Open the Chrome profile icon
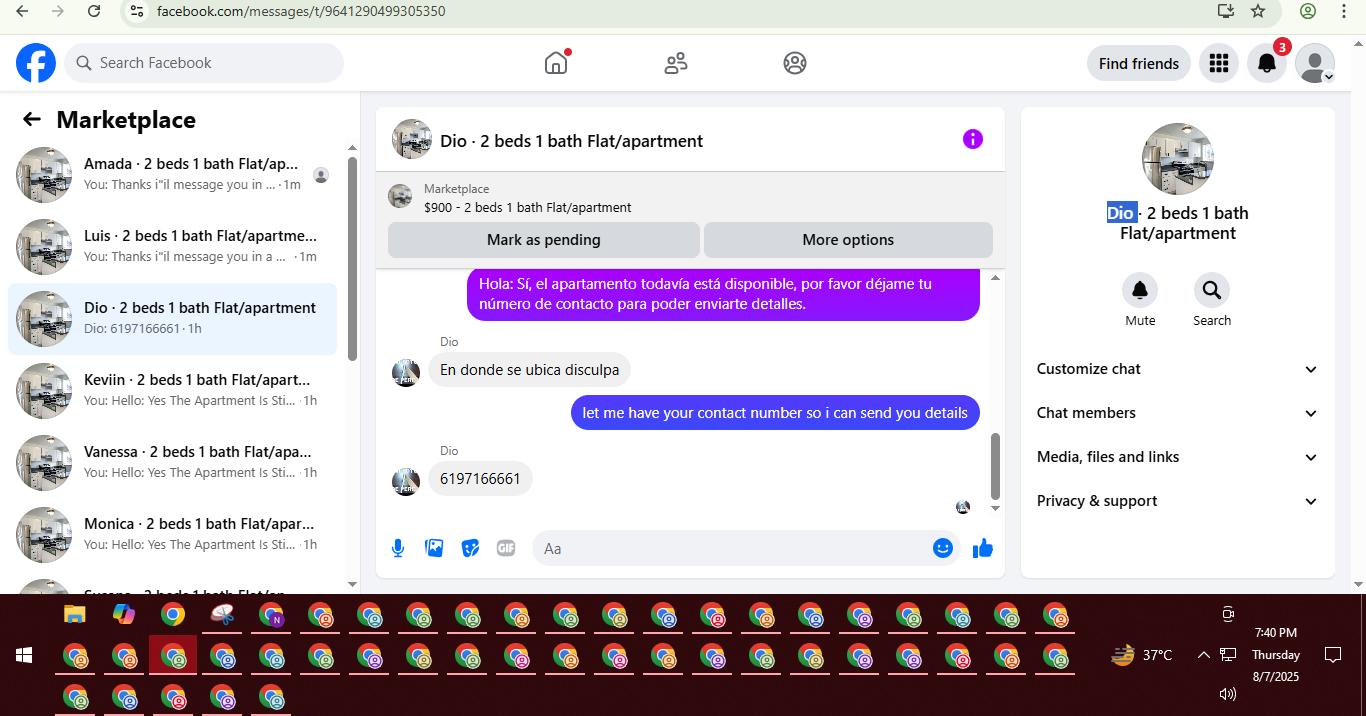This screenshot has height=716, width=1366. tap(1308, 11)
